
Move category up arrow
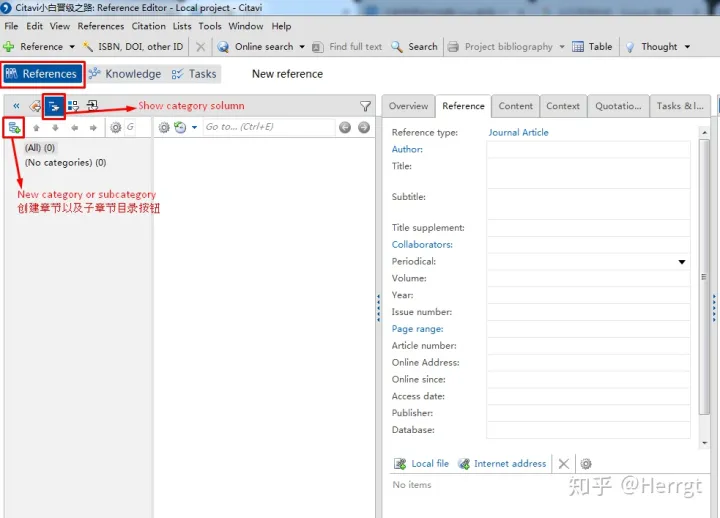click(x=36, y=128)
